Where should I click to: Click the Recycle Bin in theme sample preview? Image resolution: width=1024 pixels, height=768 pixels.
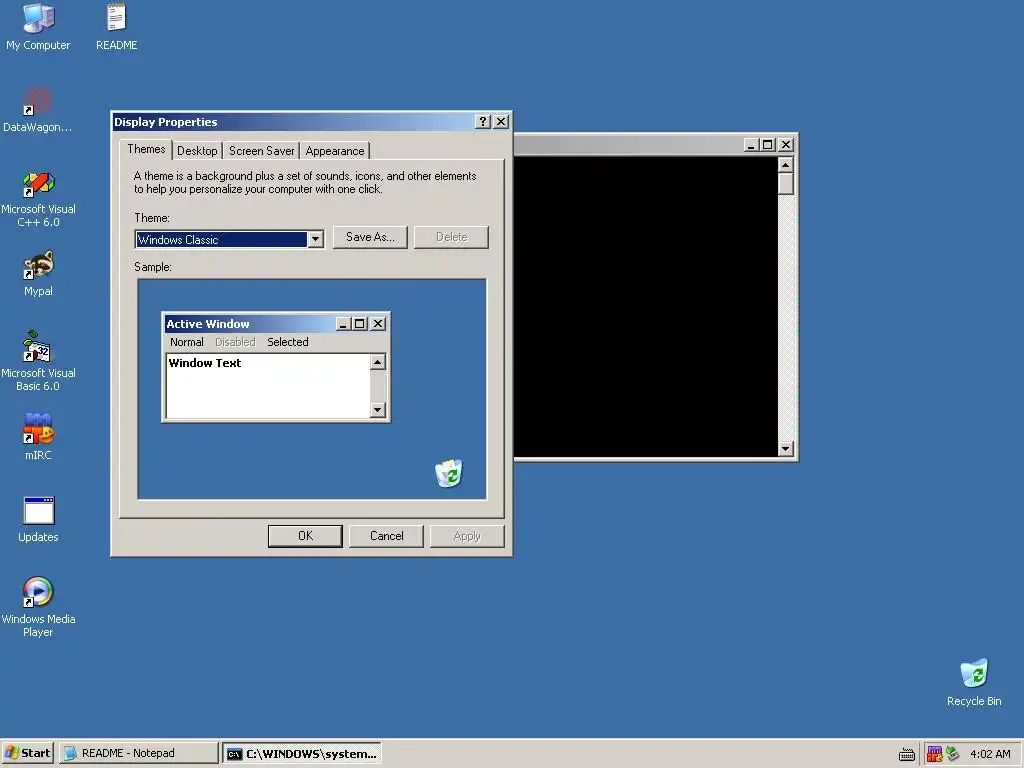pos(449,473)
